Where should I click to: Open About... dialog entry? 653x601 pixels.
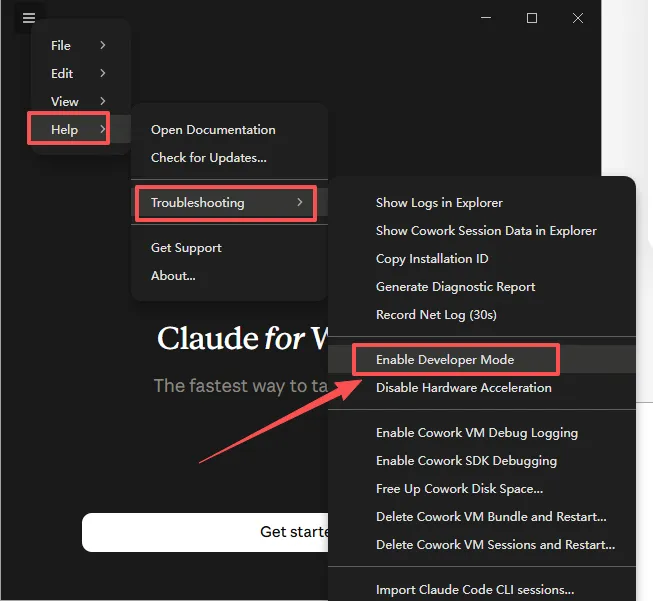[x=229, y=275]
